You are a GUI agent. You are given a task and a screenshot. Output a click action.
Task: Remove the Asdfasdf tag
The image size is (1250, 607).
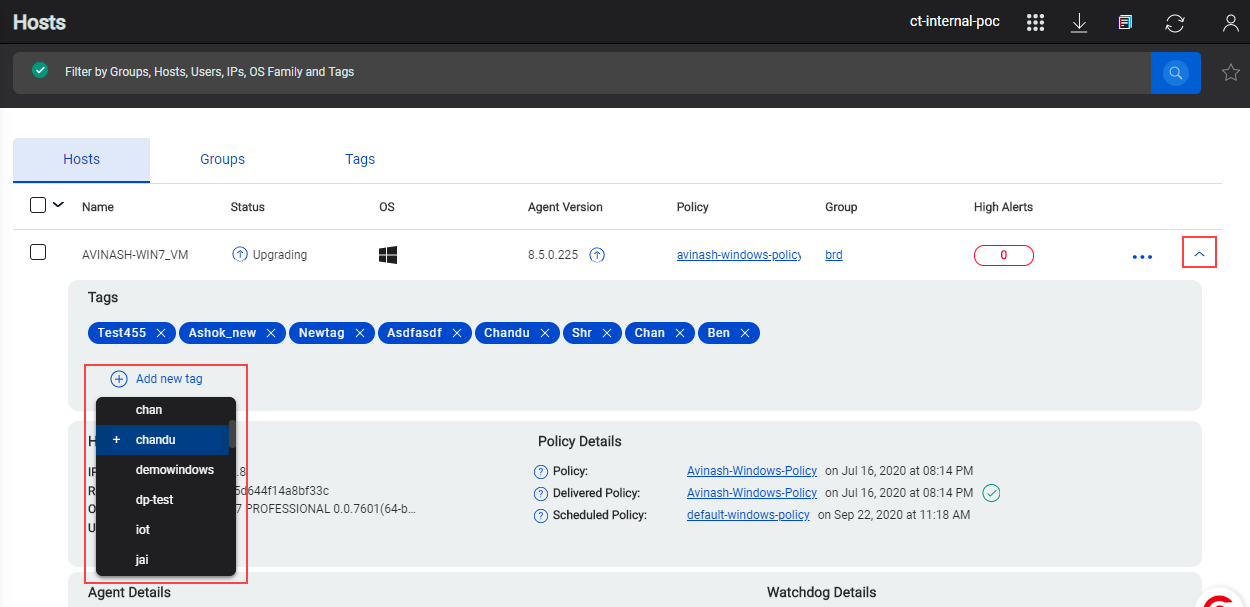(457, 333)
